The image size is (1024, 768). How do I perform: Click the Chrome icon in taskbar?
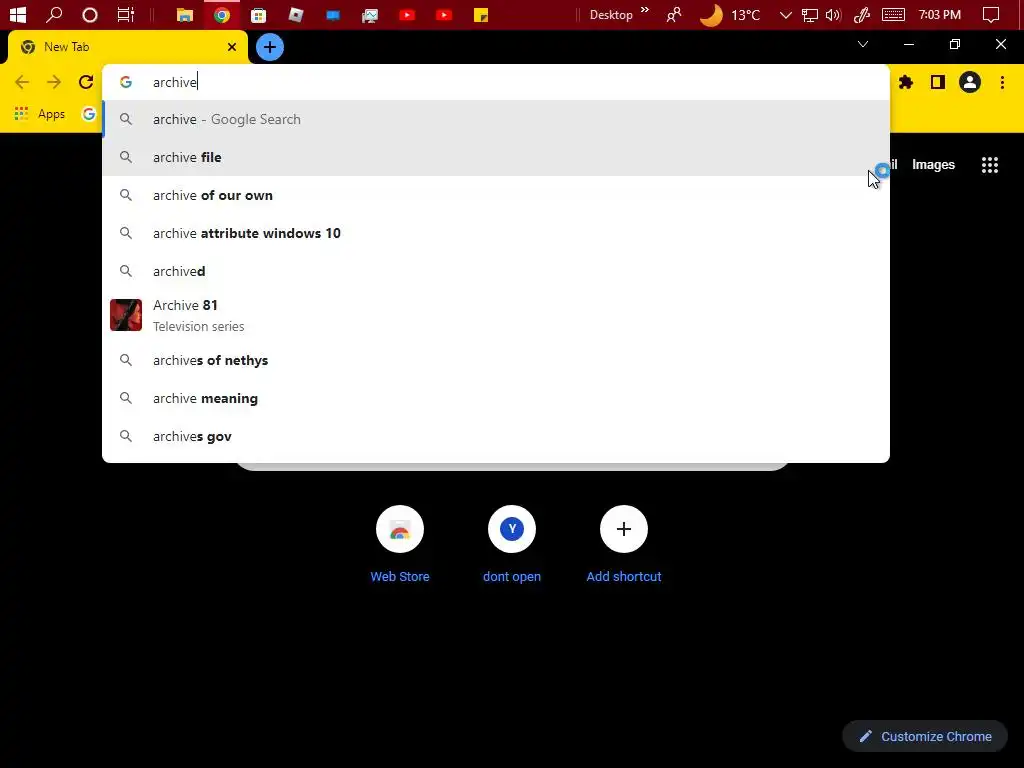(222, 14)
